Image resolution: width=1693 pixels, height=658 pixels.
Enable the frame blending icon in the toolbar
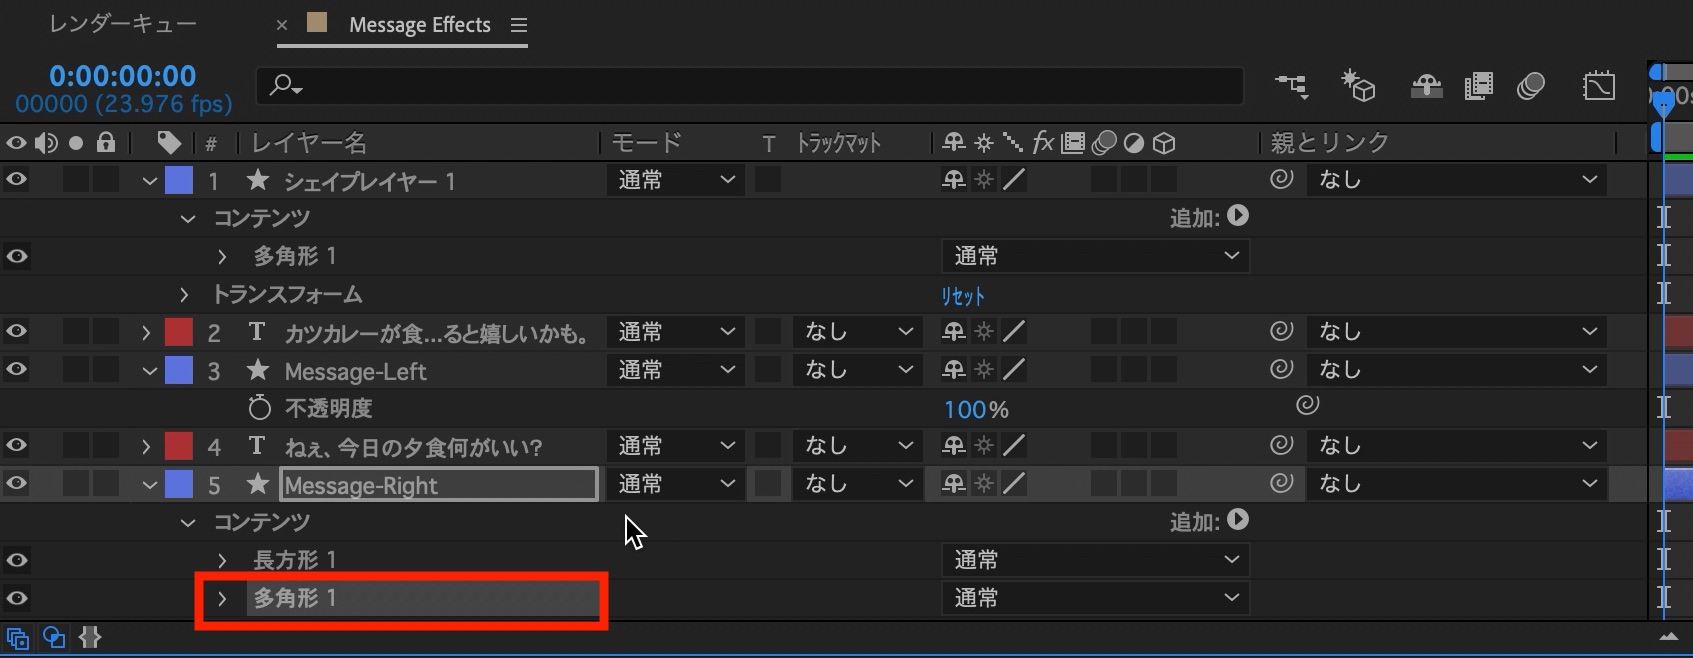pyautogui.click(x=1478, y=87)
